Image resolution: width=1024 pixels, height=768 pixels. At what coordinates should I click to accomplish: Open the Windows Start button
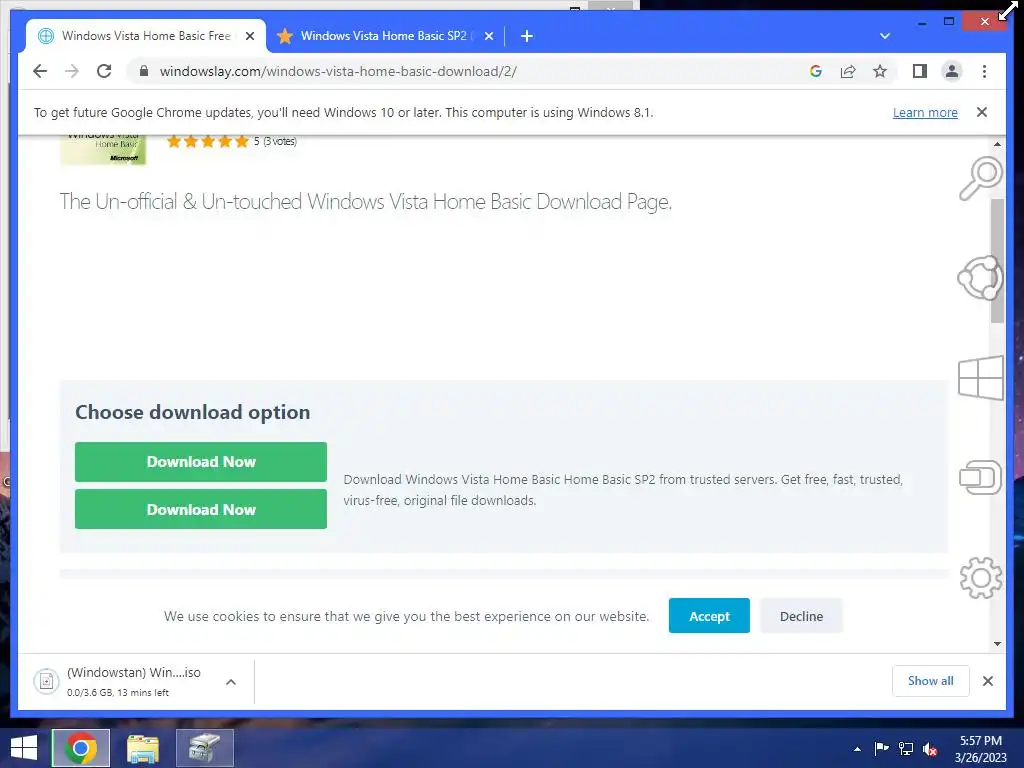pyautogui.click(x=24, y=748)
